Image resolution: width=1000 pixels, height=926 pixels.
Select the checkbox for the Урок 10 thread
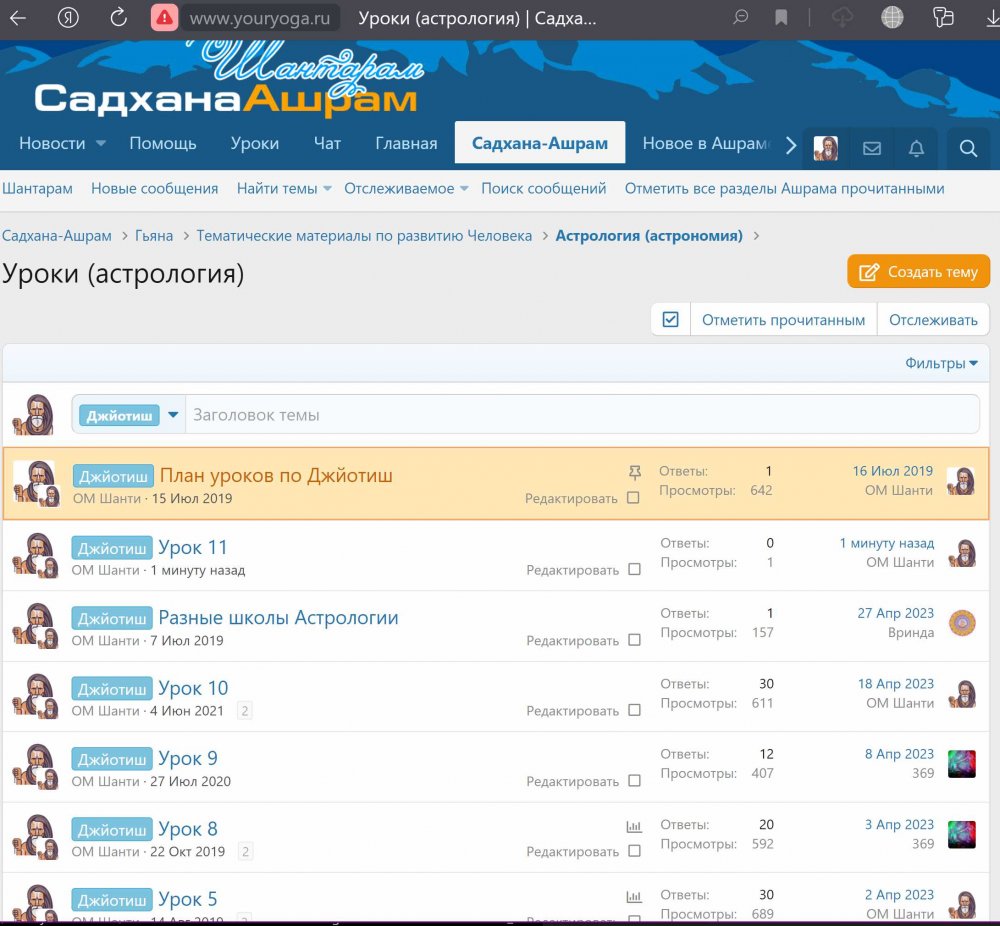tap(634, 711)
